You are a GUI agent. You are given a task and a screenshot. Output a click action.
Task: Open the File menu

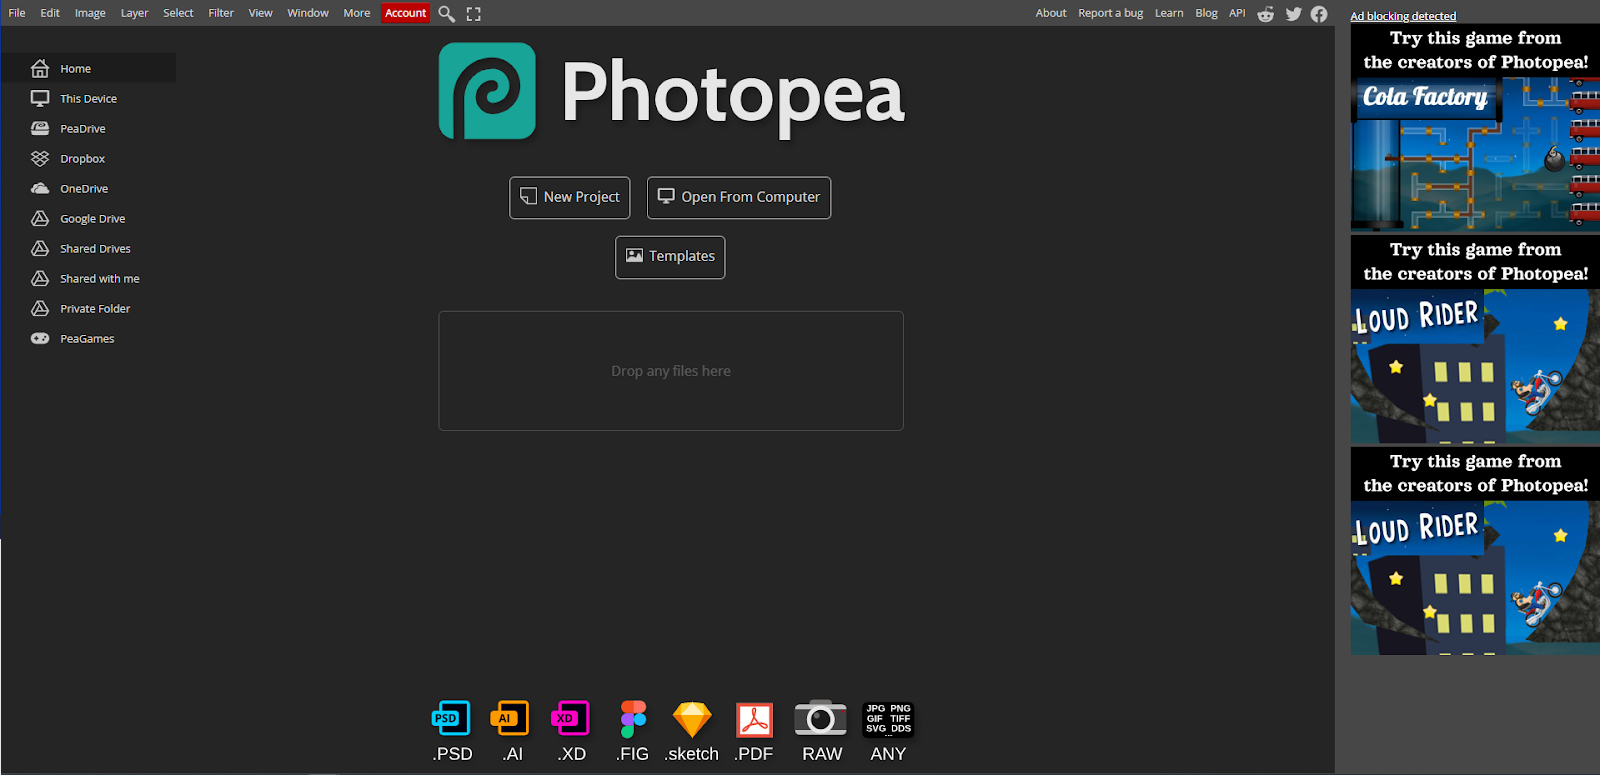17,13
